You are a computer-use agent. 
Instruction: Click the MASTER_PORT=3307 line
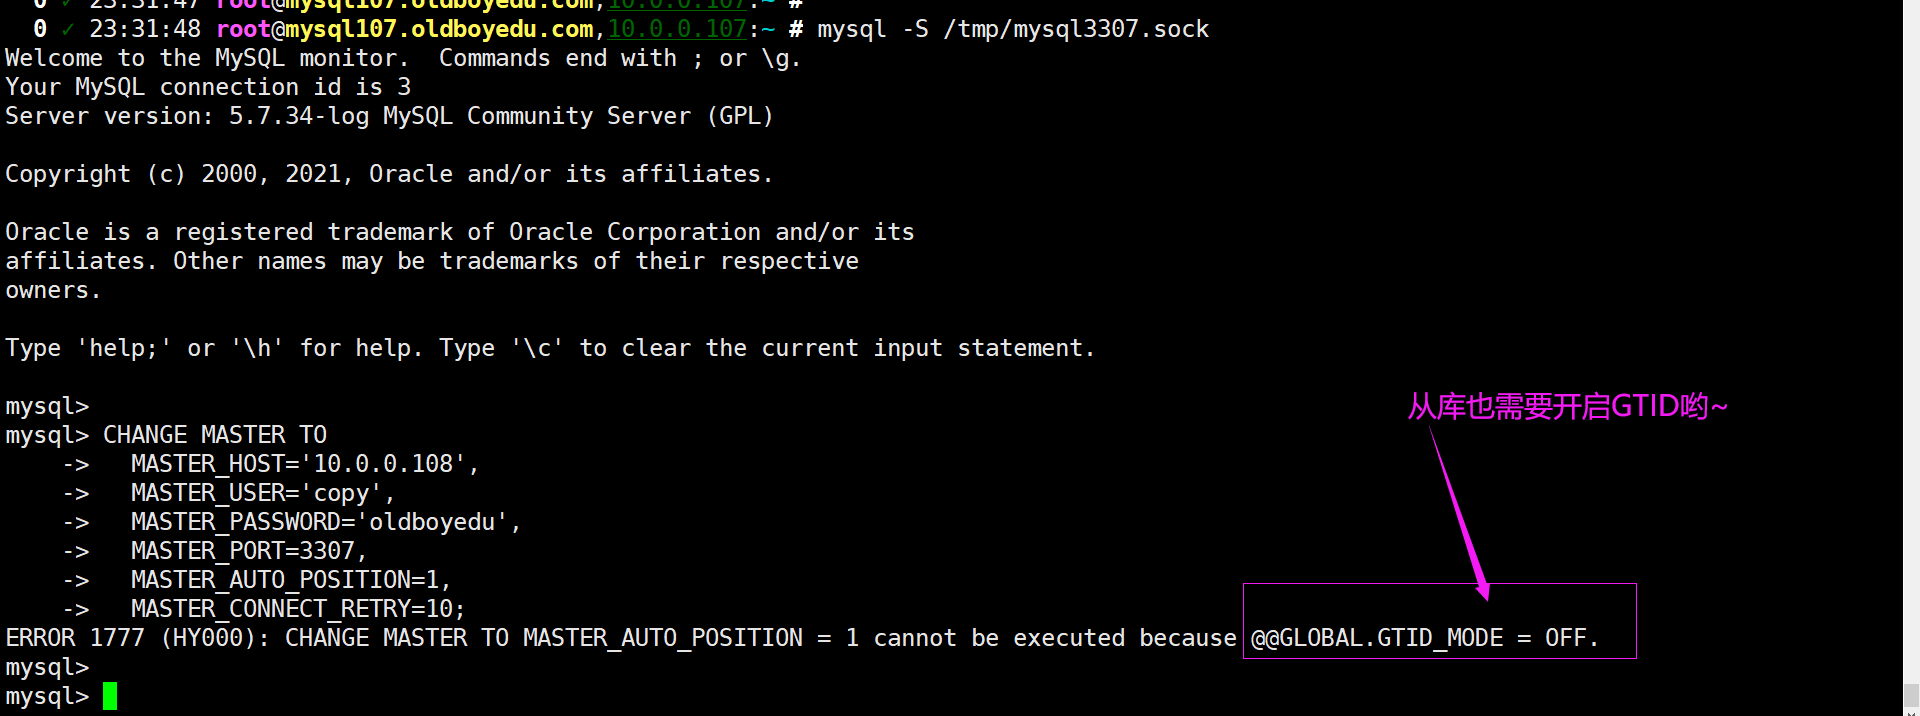pyautogui.click(x=248, y=551)
